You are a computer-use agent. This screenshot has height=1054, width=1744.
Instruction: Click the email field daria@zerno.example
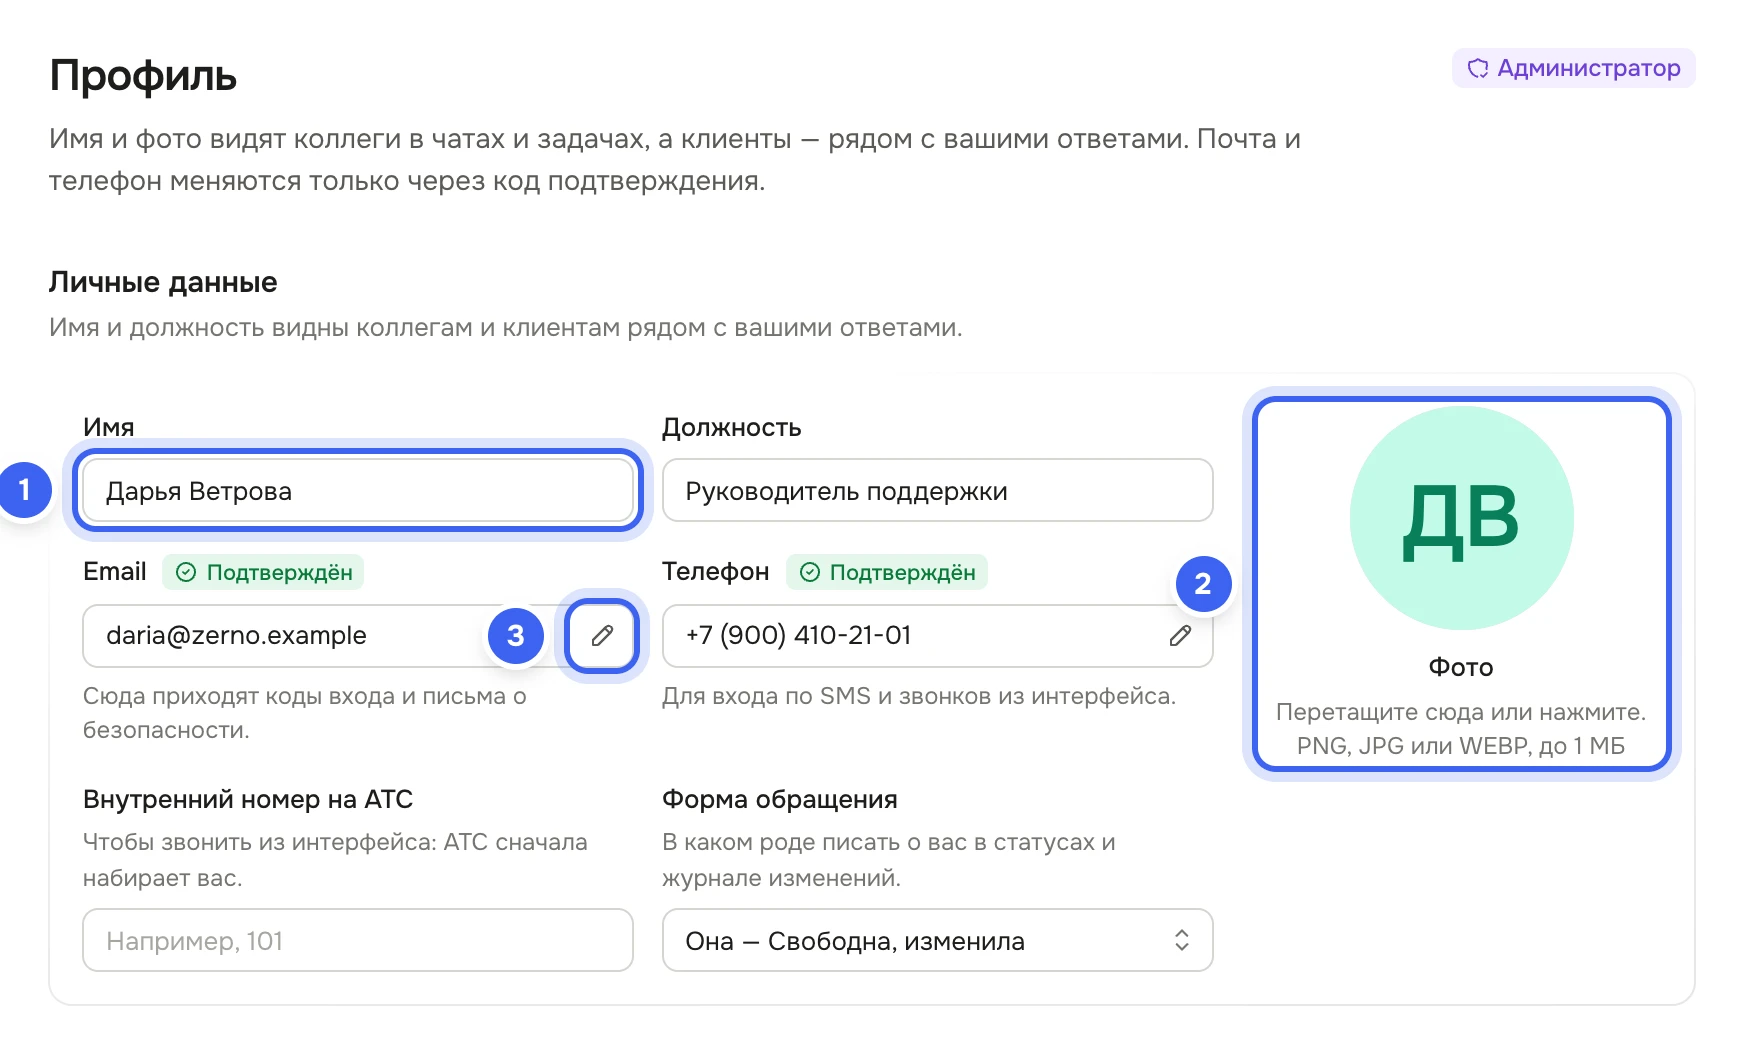pos(358,636)
